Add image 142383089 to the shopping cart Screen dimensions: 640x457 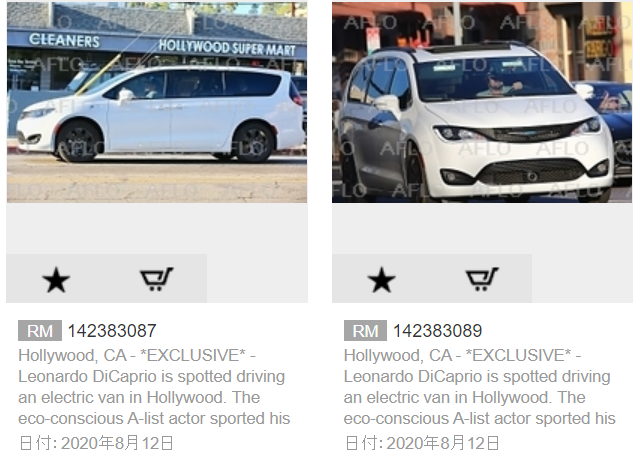[x=482, y=279]
